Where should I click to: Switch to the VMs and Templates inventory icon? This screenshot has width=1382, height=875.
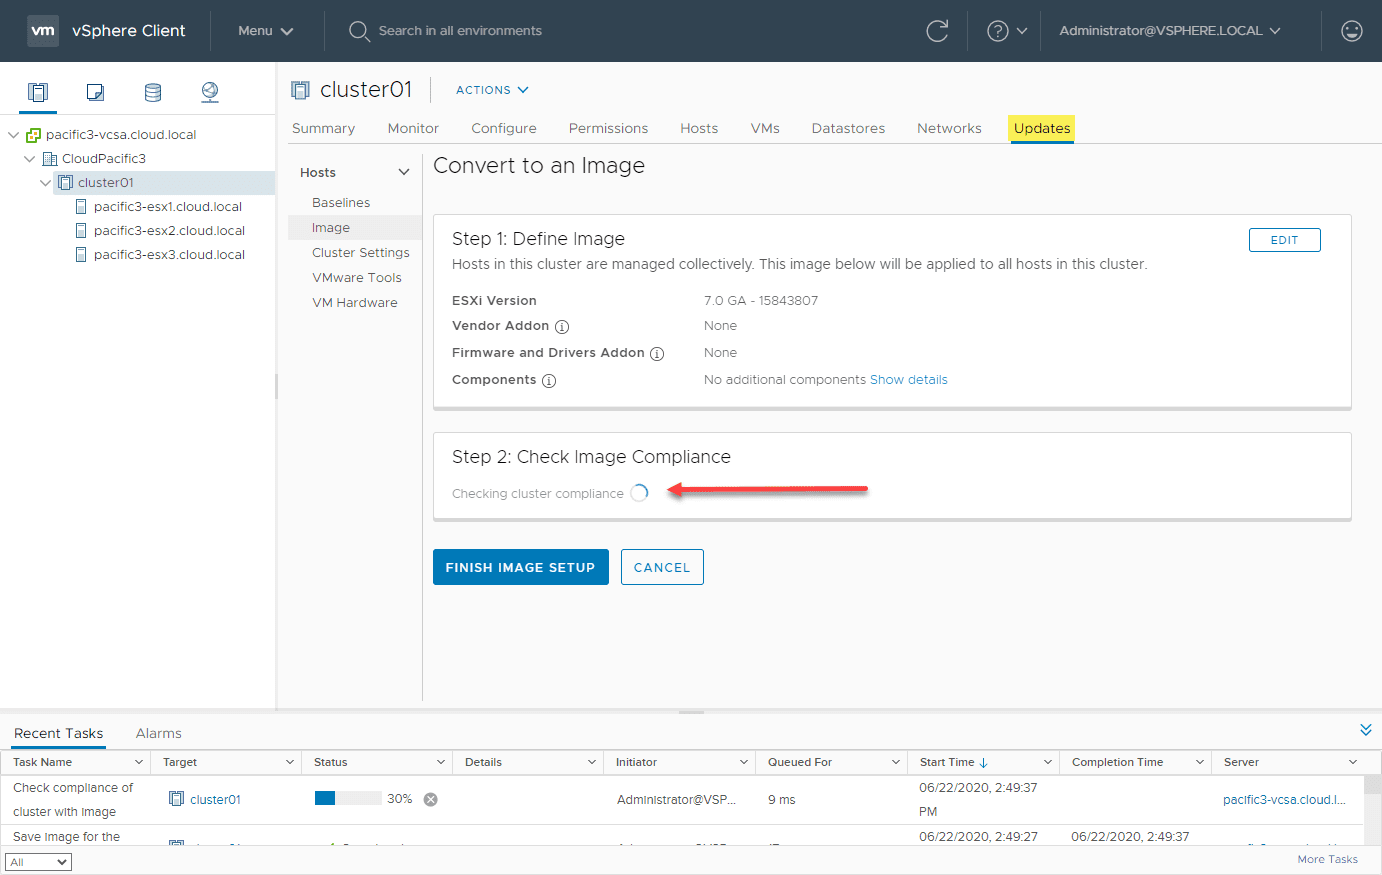94,91
